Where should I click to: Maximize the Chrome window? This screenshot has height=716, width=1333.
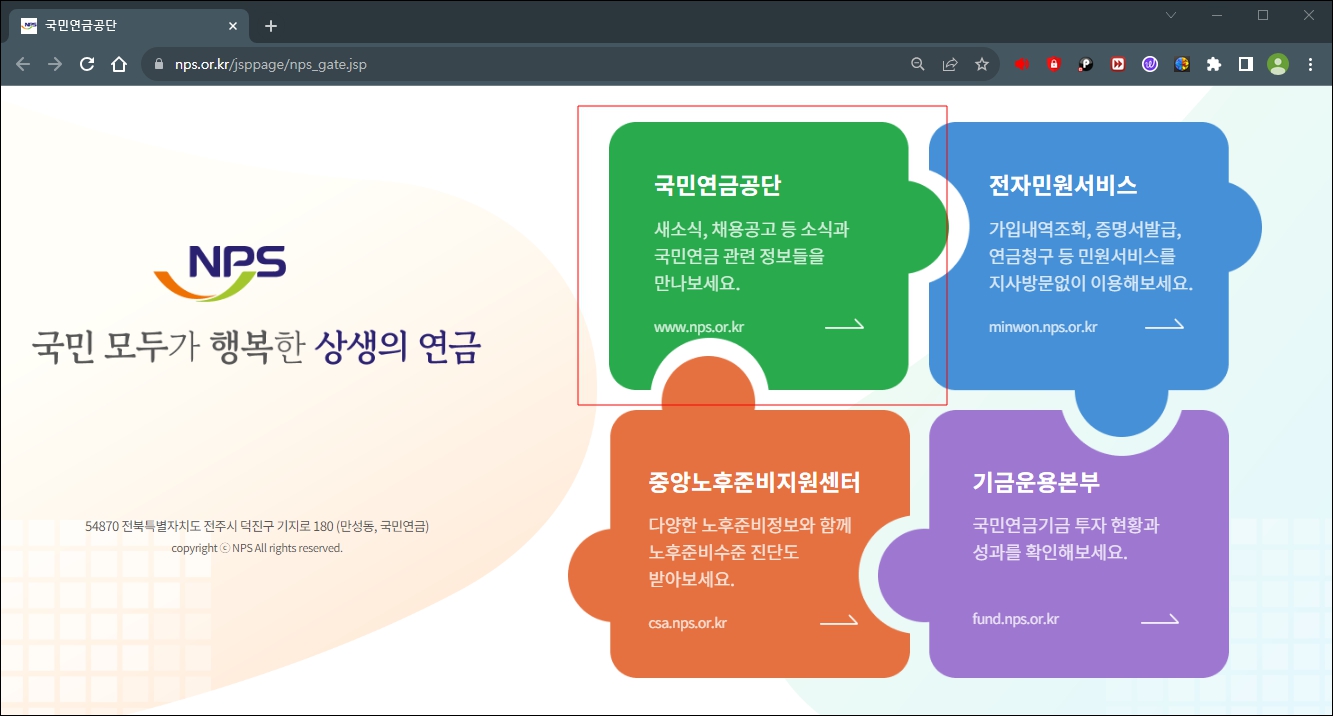[x=1263, y=15]
